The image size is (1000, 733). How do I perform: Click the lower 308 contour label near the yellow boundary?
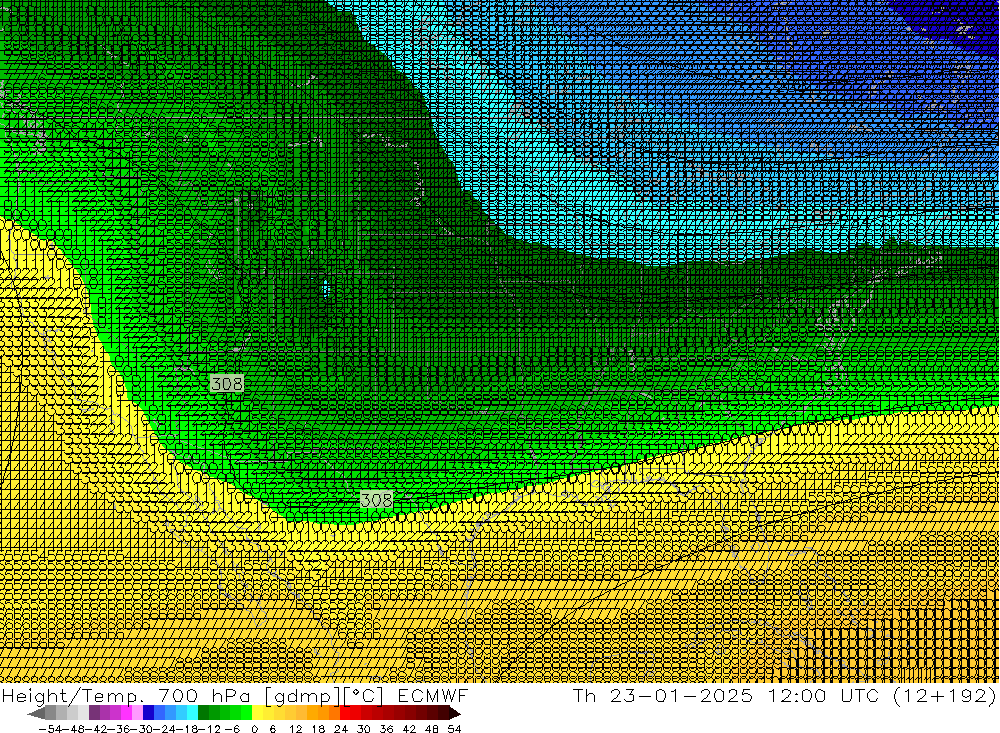click(376, 500)
